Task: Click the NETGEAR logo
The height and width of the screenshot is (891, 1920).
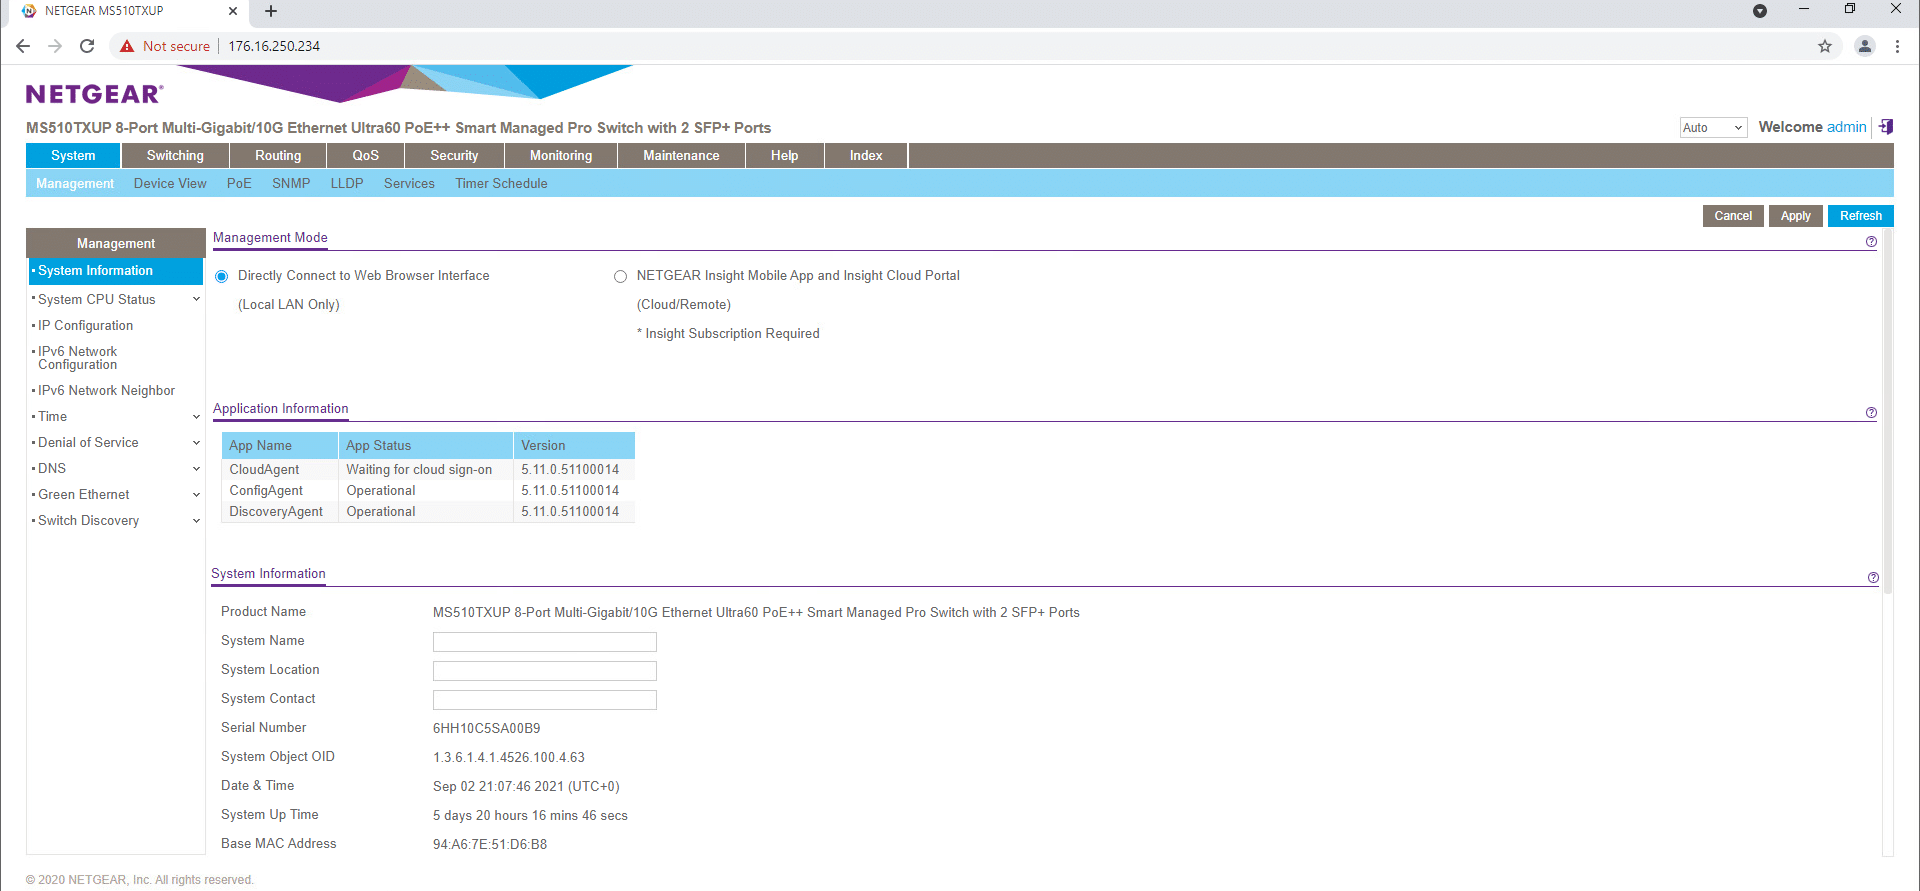Action: (x=94, y=94)
